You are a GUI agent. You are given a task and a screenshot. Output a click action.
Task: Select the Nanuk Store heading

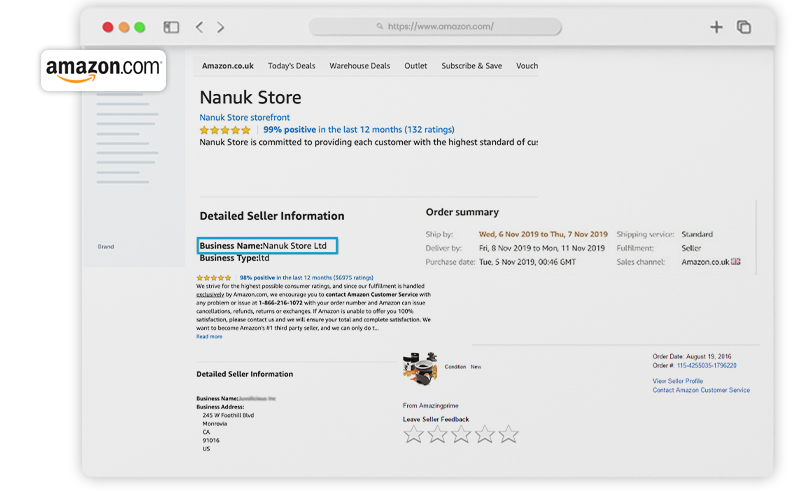[250, 97]
